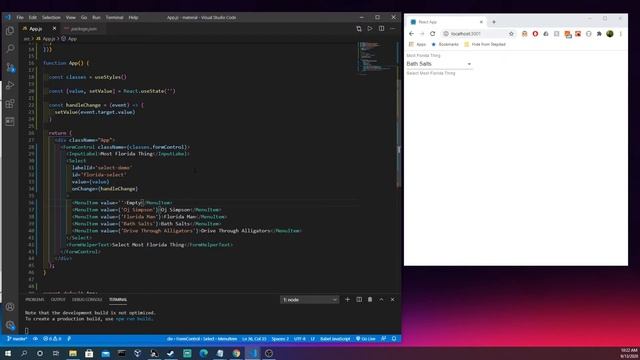Click the notifications bell in status bar

click(x=394, y=339)
